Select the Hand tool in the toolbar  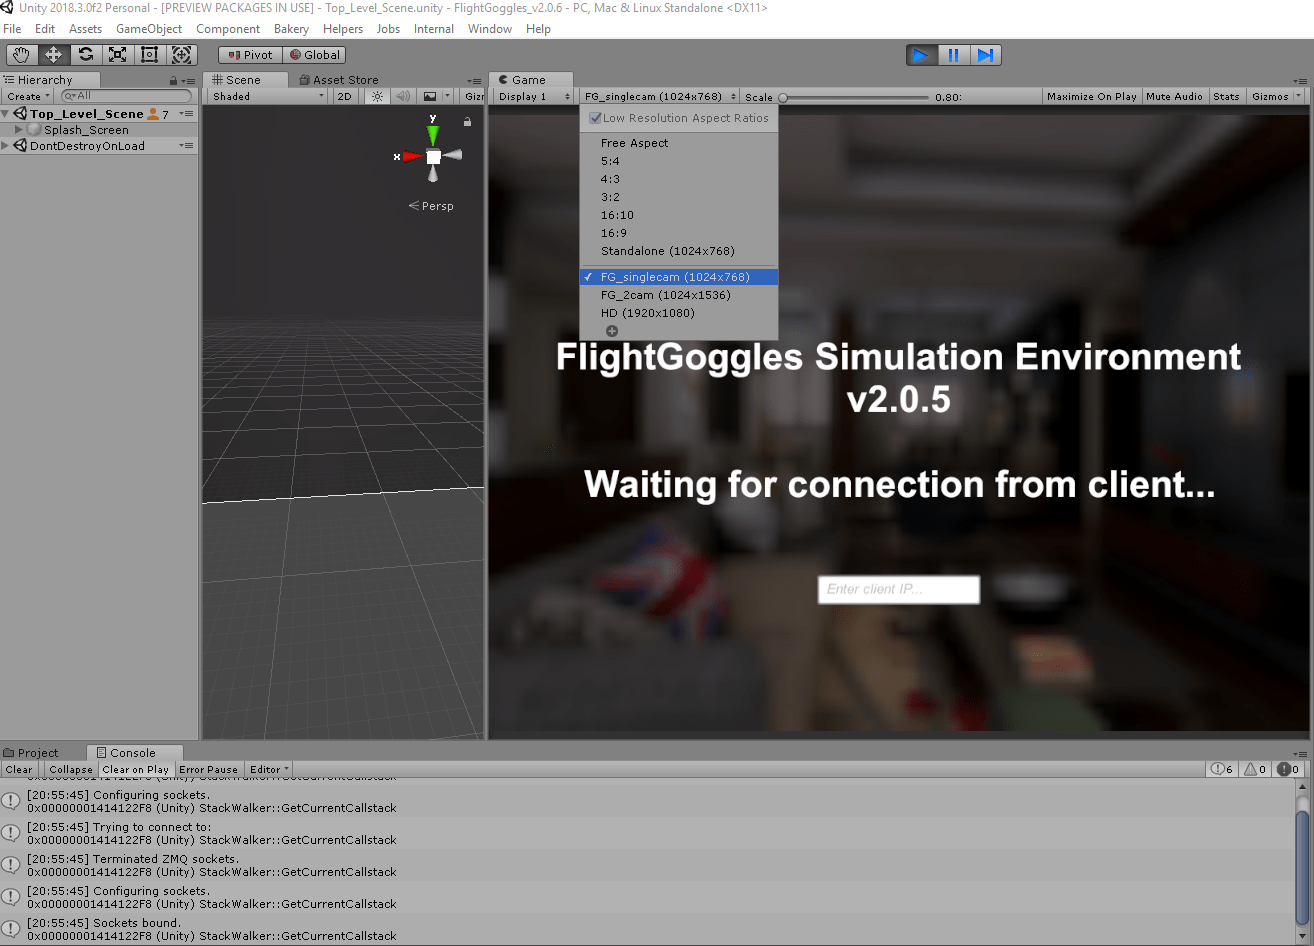coord(20,54)
